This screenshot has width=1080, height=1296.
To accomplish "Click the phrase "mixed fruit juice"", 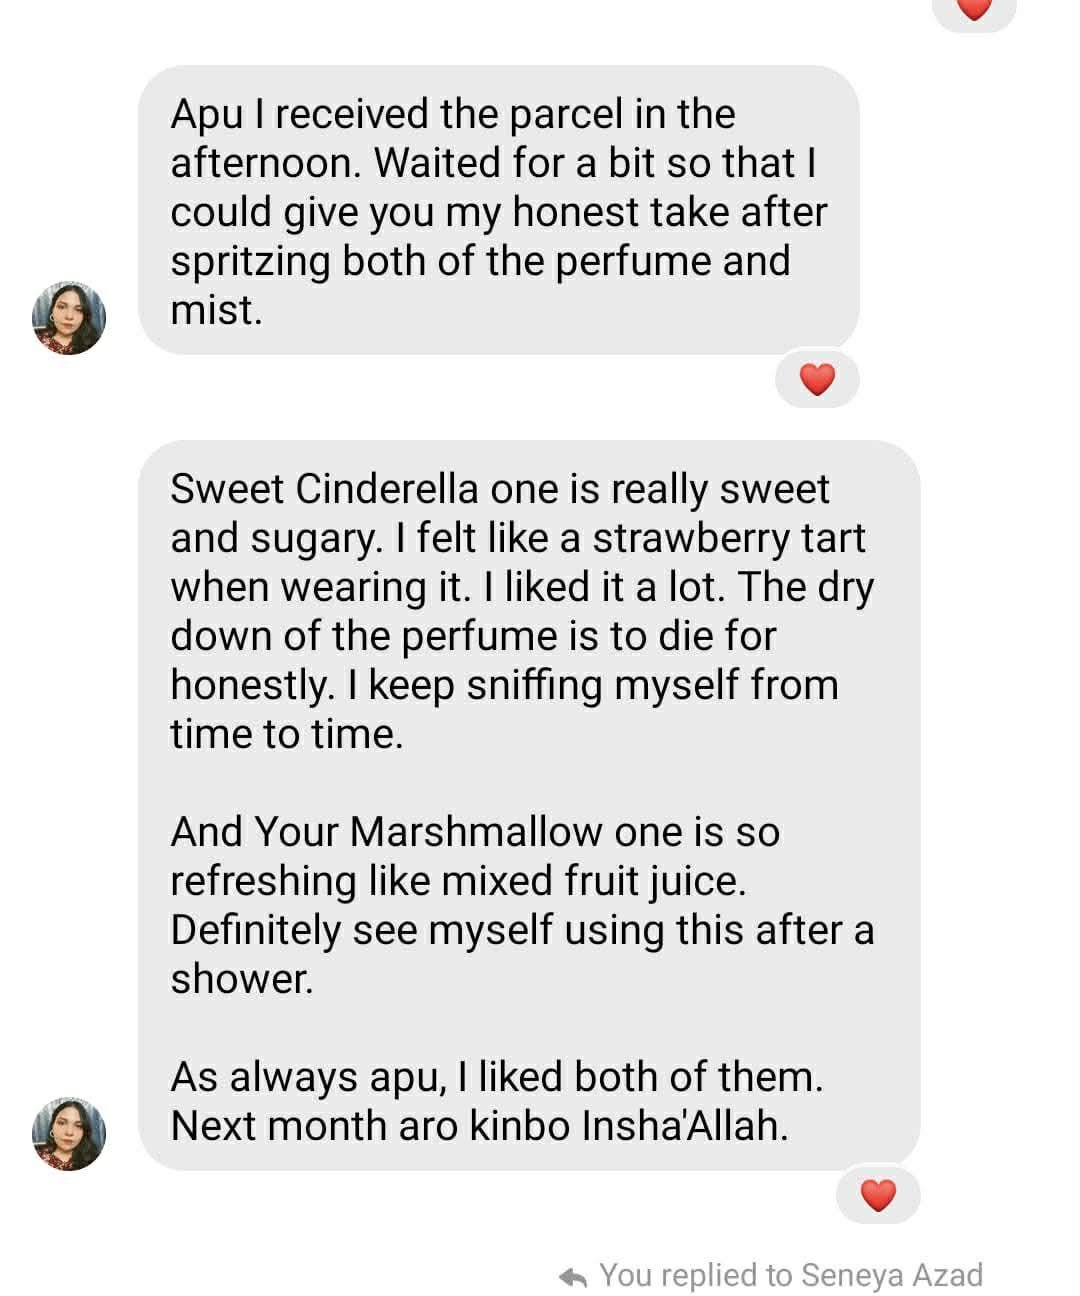I will pyautogui.click(x=593, y=881).
